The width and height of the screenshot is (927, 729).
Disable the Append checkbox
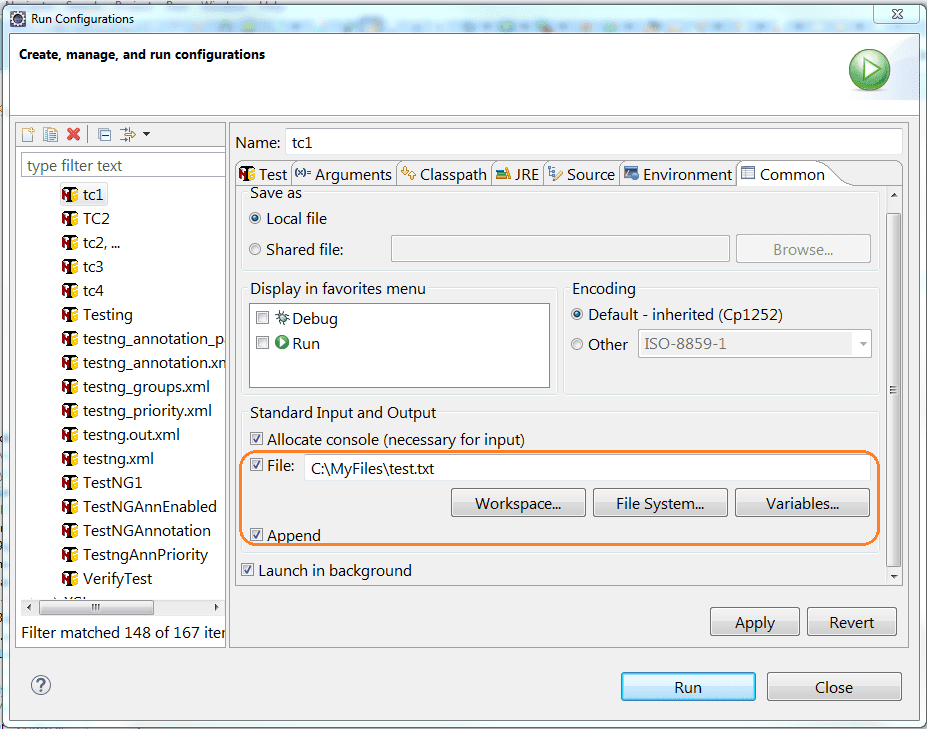point(256,535)
